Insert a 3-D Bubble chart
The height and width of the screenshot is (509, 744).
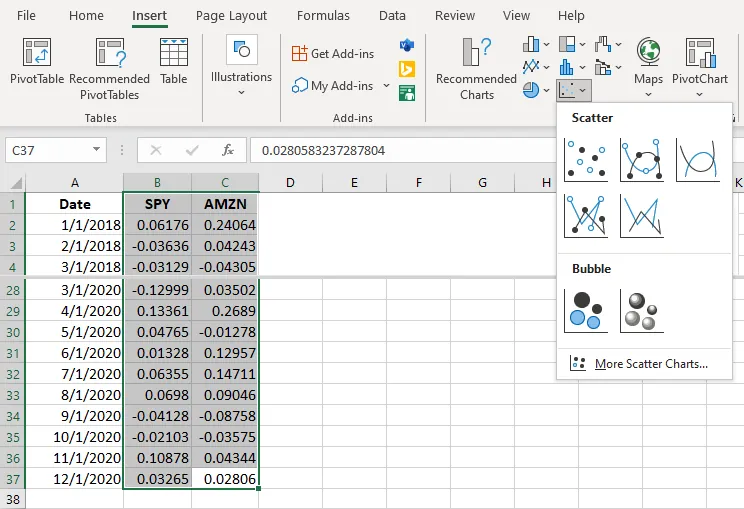(641, 310)
